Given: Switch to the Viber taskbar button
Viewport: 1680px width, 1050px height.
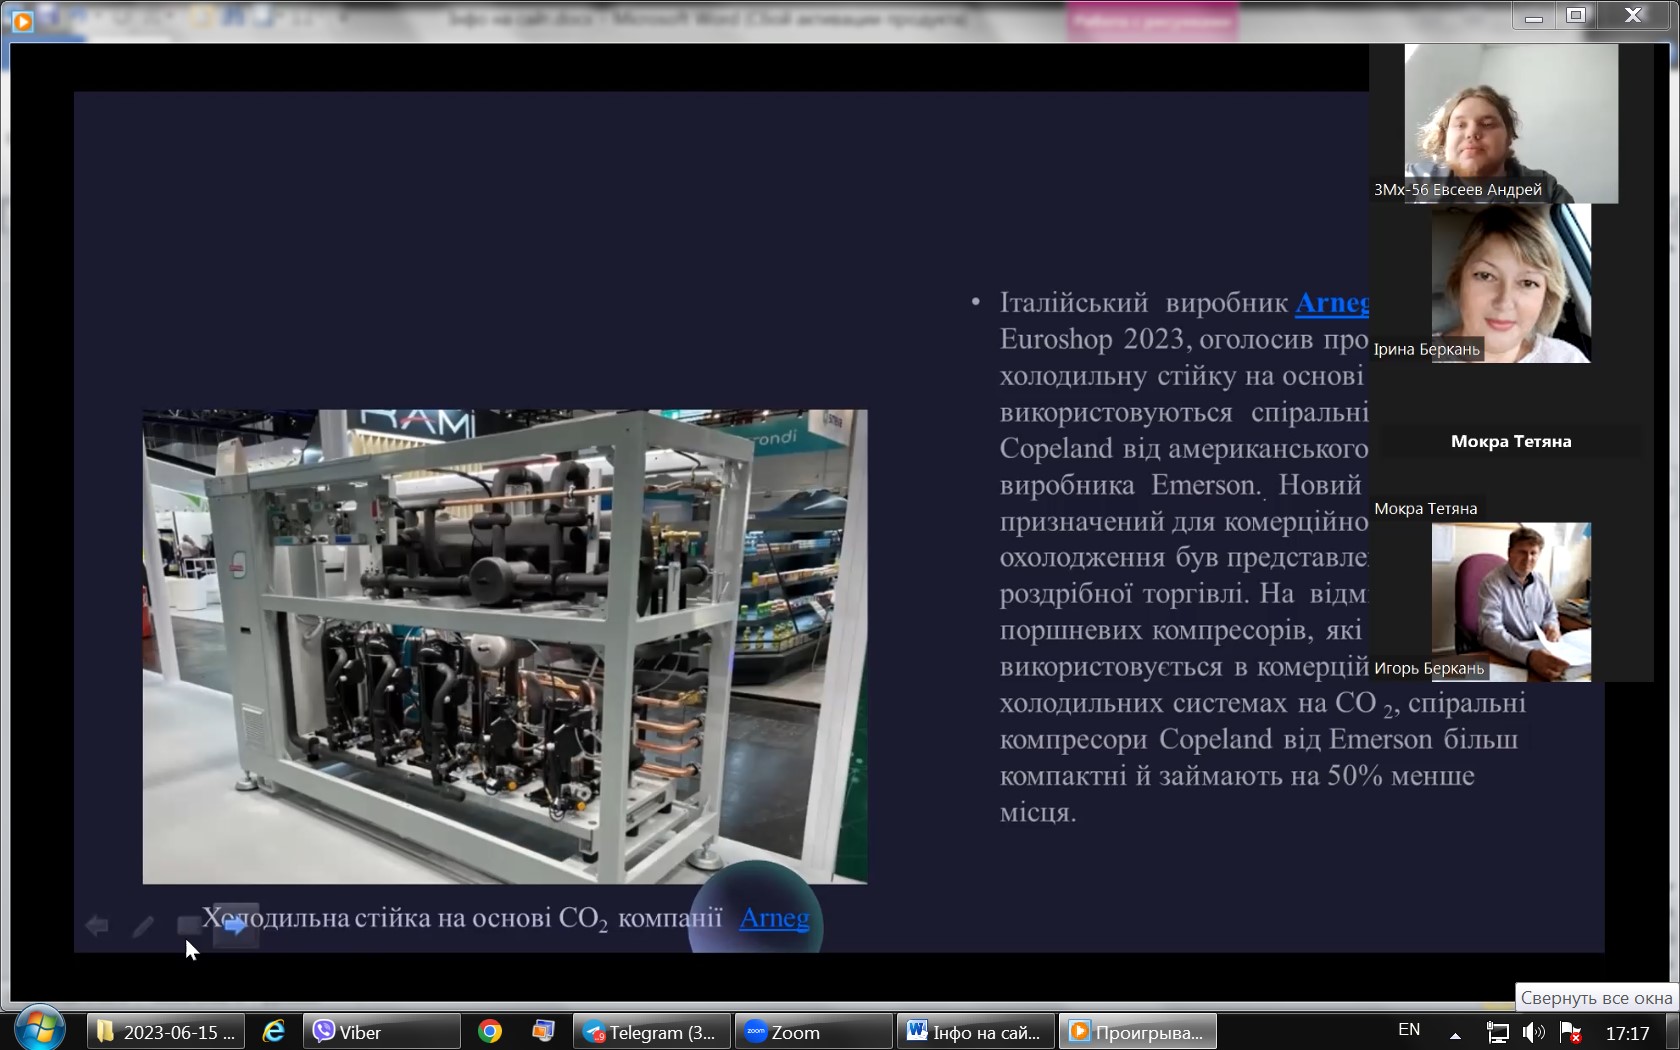Looking at the screenshot, I should [382, 1032].
